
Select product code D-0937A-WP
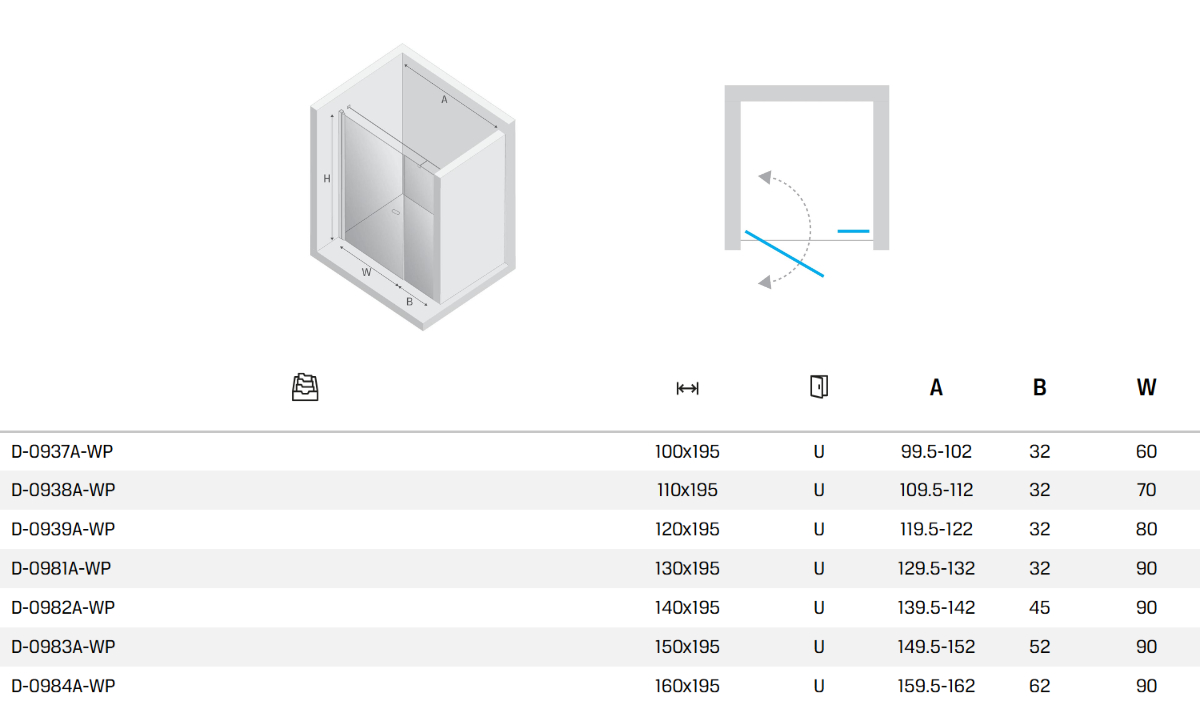62,452
